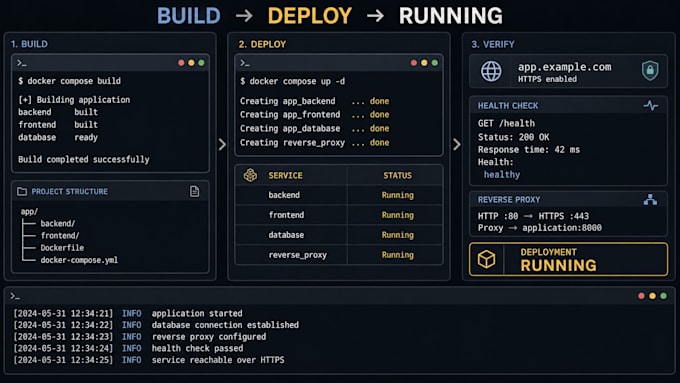Click the chevron between Deploy and Verify panels
The height and width of the screenshot is (383, 680).
[x=457, y=144]
